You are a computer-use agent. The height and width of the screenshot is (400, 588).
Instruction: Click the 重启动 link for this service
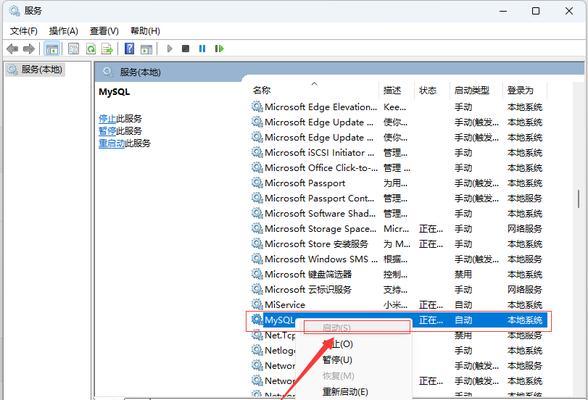[112, 143]
